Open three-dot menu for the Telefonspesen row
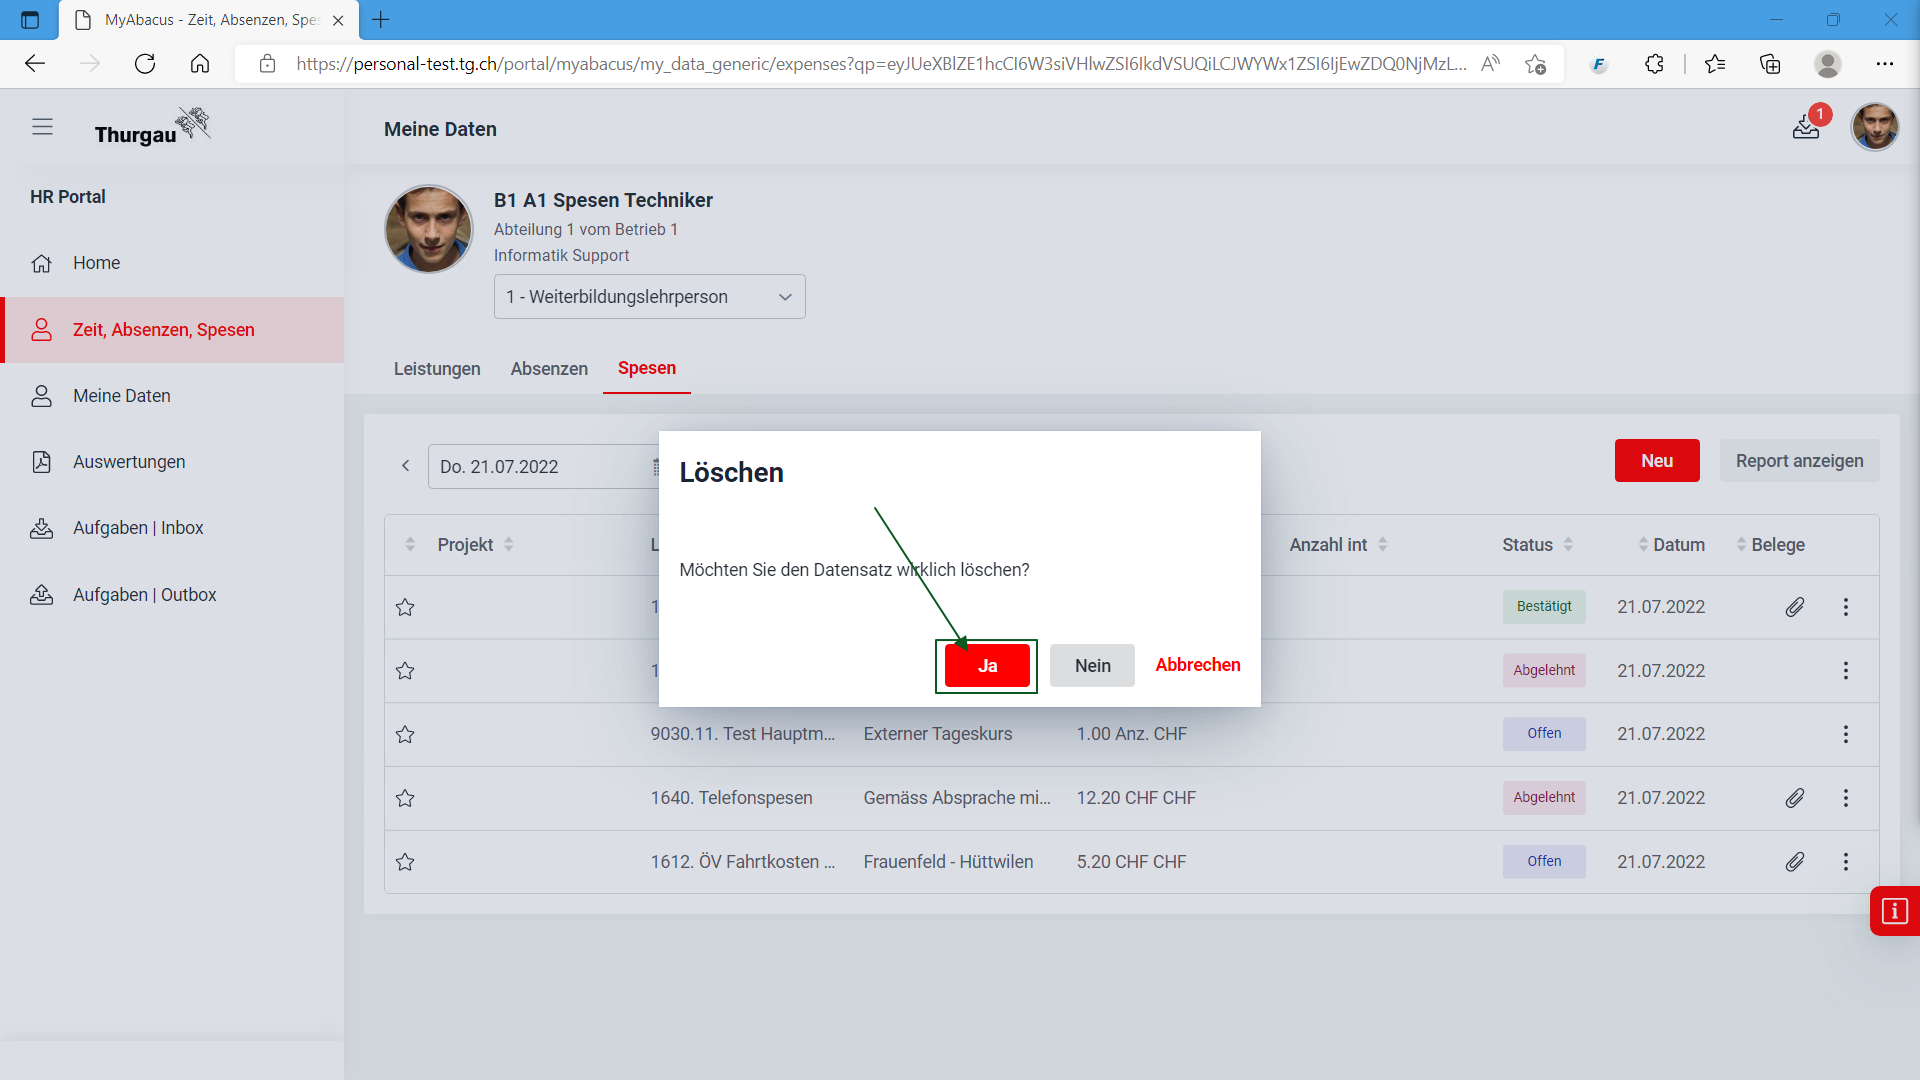Image resolution: width=1920 pixels, height=1080 pixels. pos(1846,798)
